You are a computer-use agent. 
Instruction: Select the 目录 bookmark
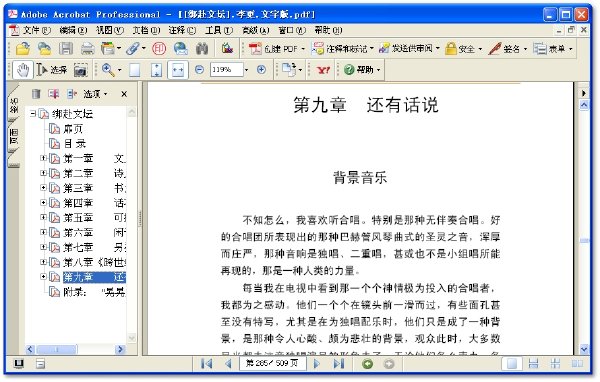pos(75,144)
